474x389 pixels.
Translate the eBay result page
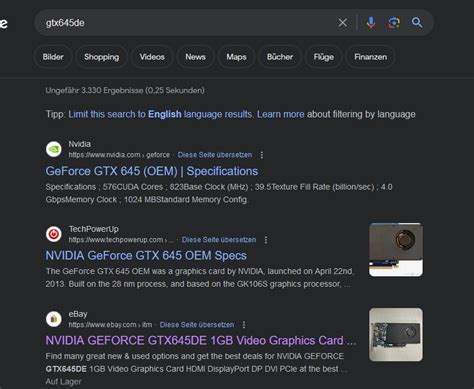197,325
